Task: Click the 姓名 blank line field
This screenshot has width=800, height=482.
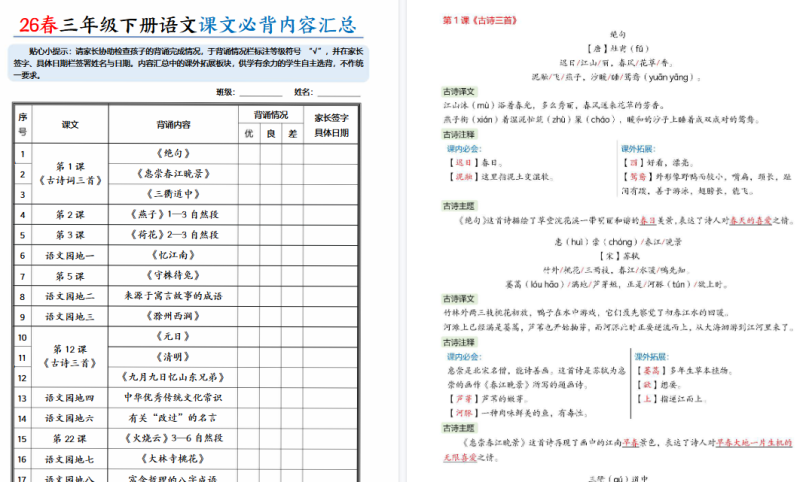Action: [339, 93]
